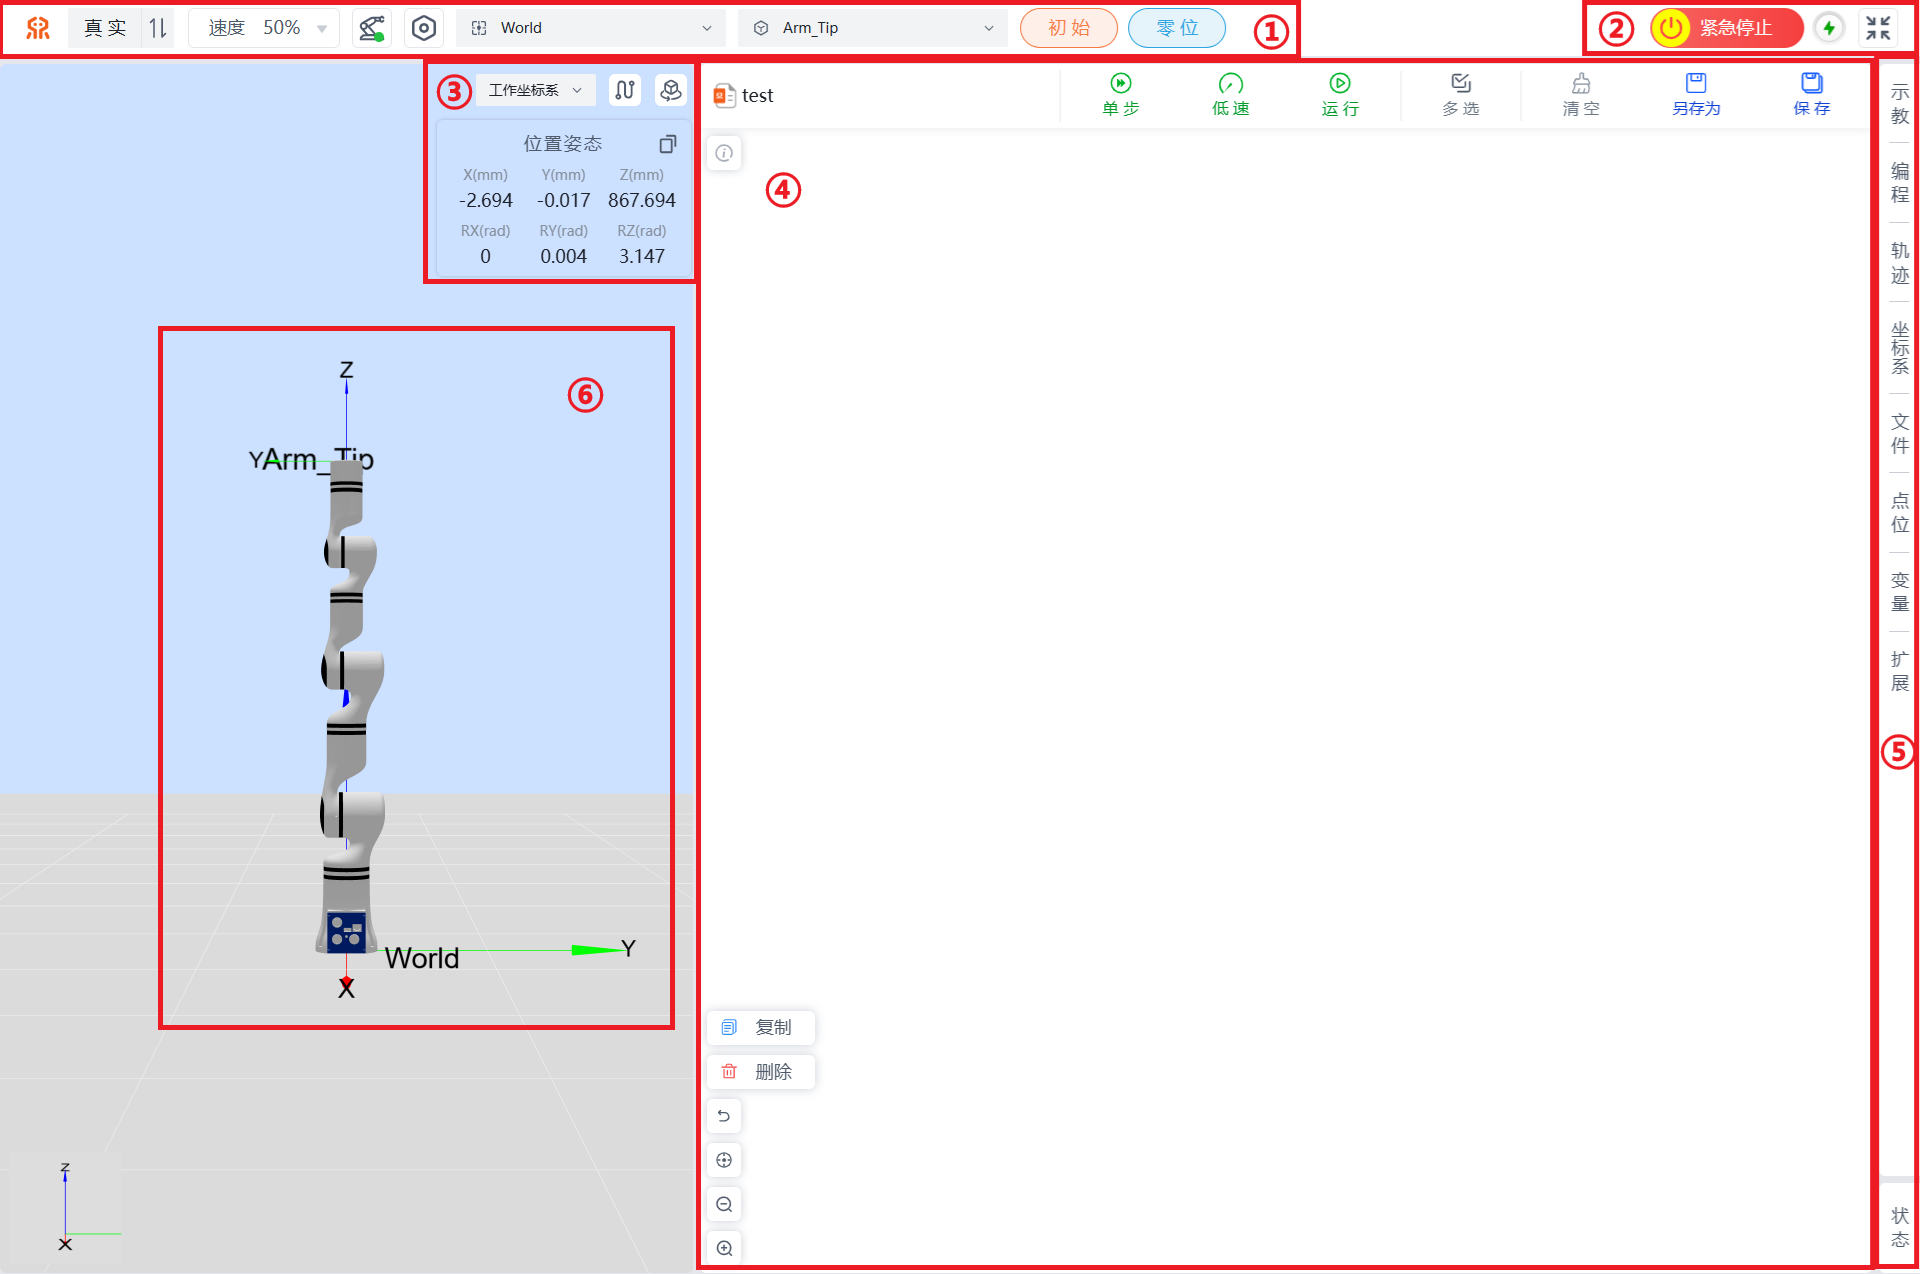
Task: Toggle 多选 multi-select mode
Action: [x=1461, y=95]
